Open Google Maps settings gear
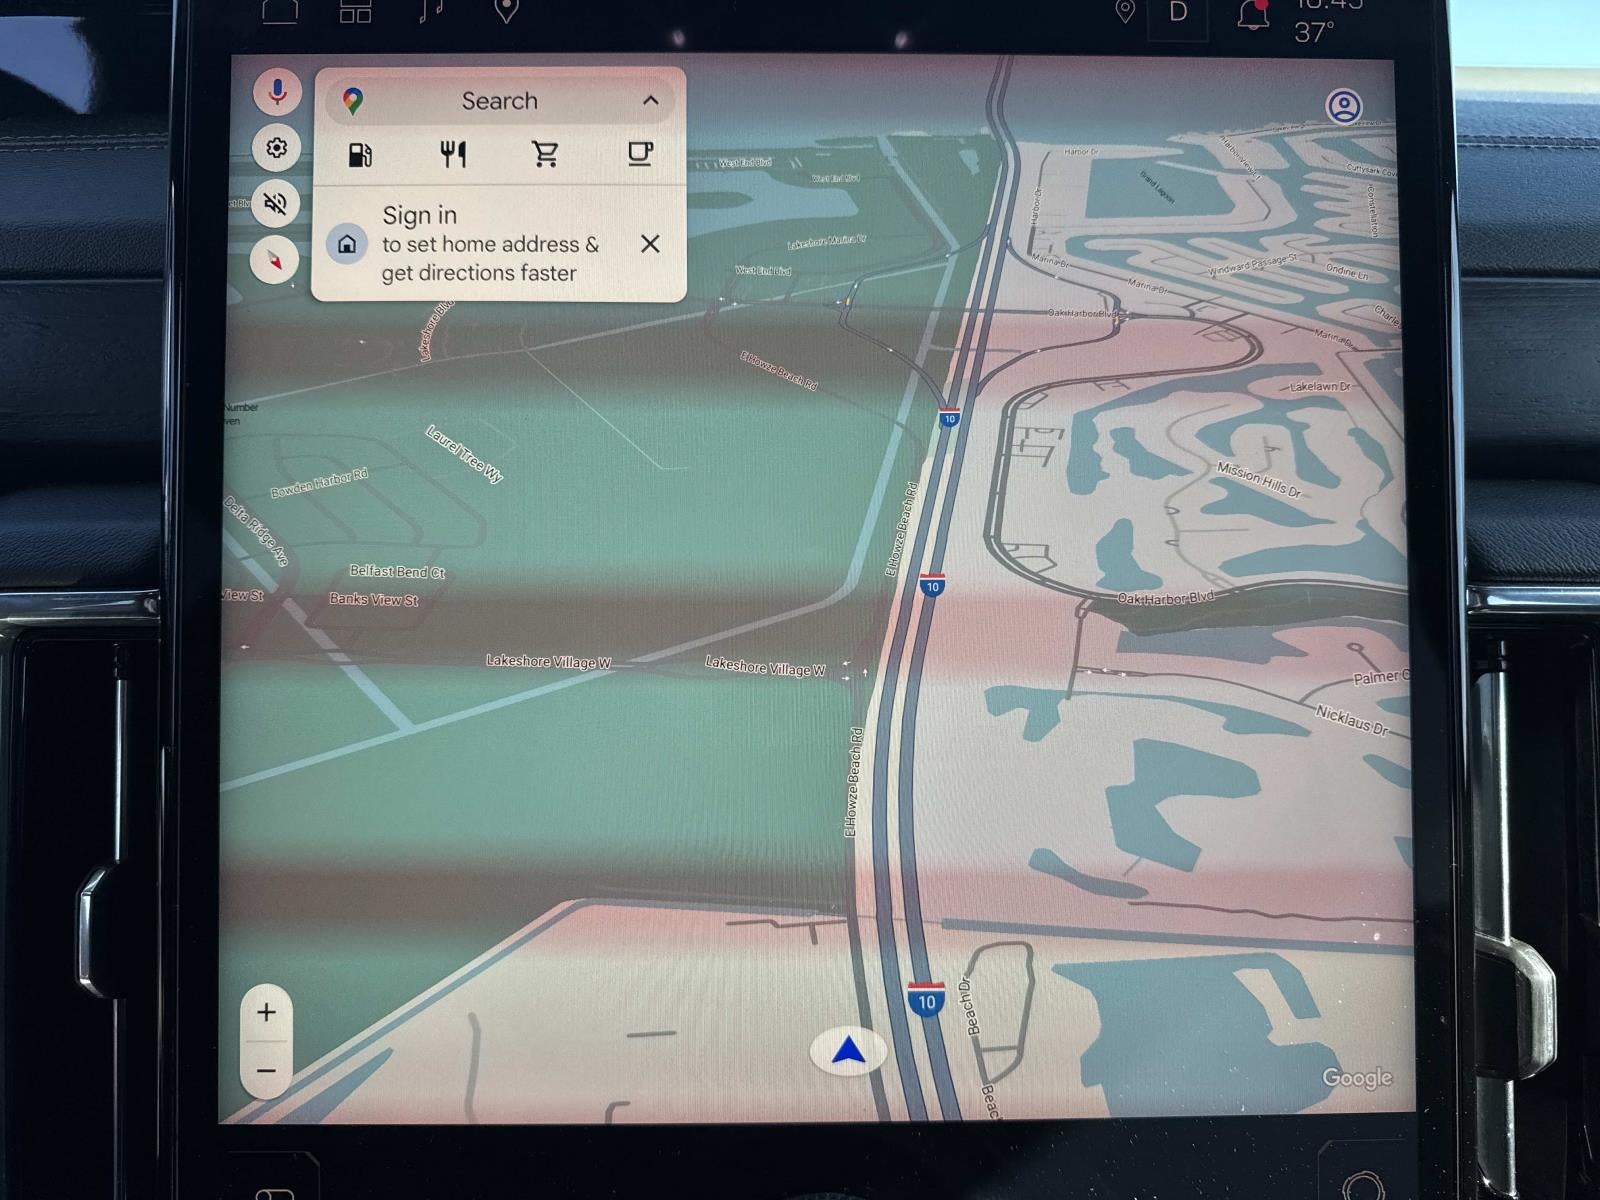 277,148
